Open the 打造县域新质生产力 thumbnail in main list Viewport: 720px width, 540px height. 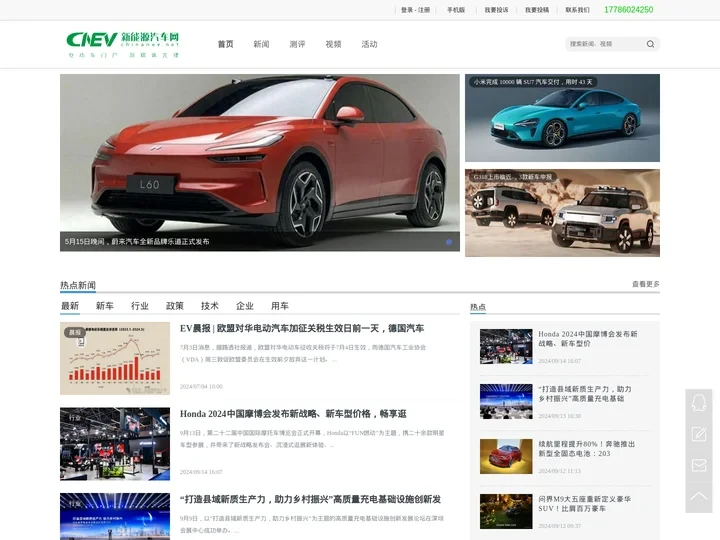[115, 517]
